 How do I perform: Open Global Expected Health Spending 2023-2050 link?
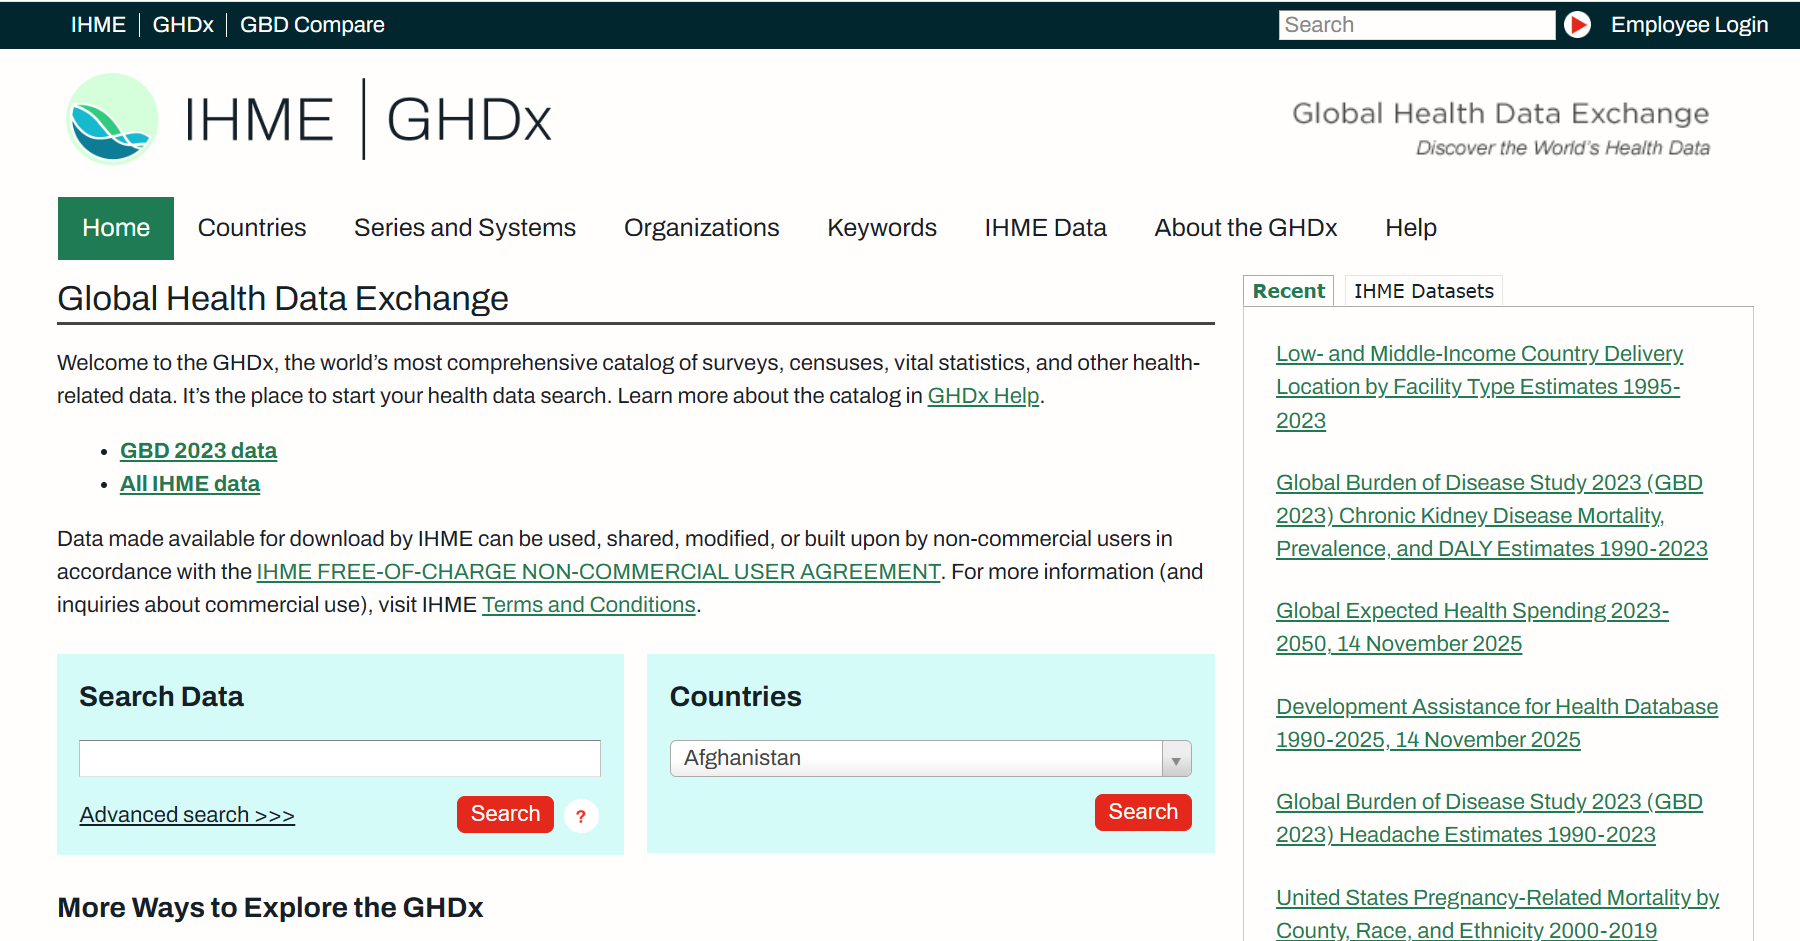1472,627
